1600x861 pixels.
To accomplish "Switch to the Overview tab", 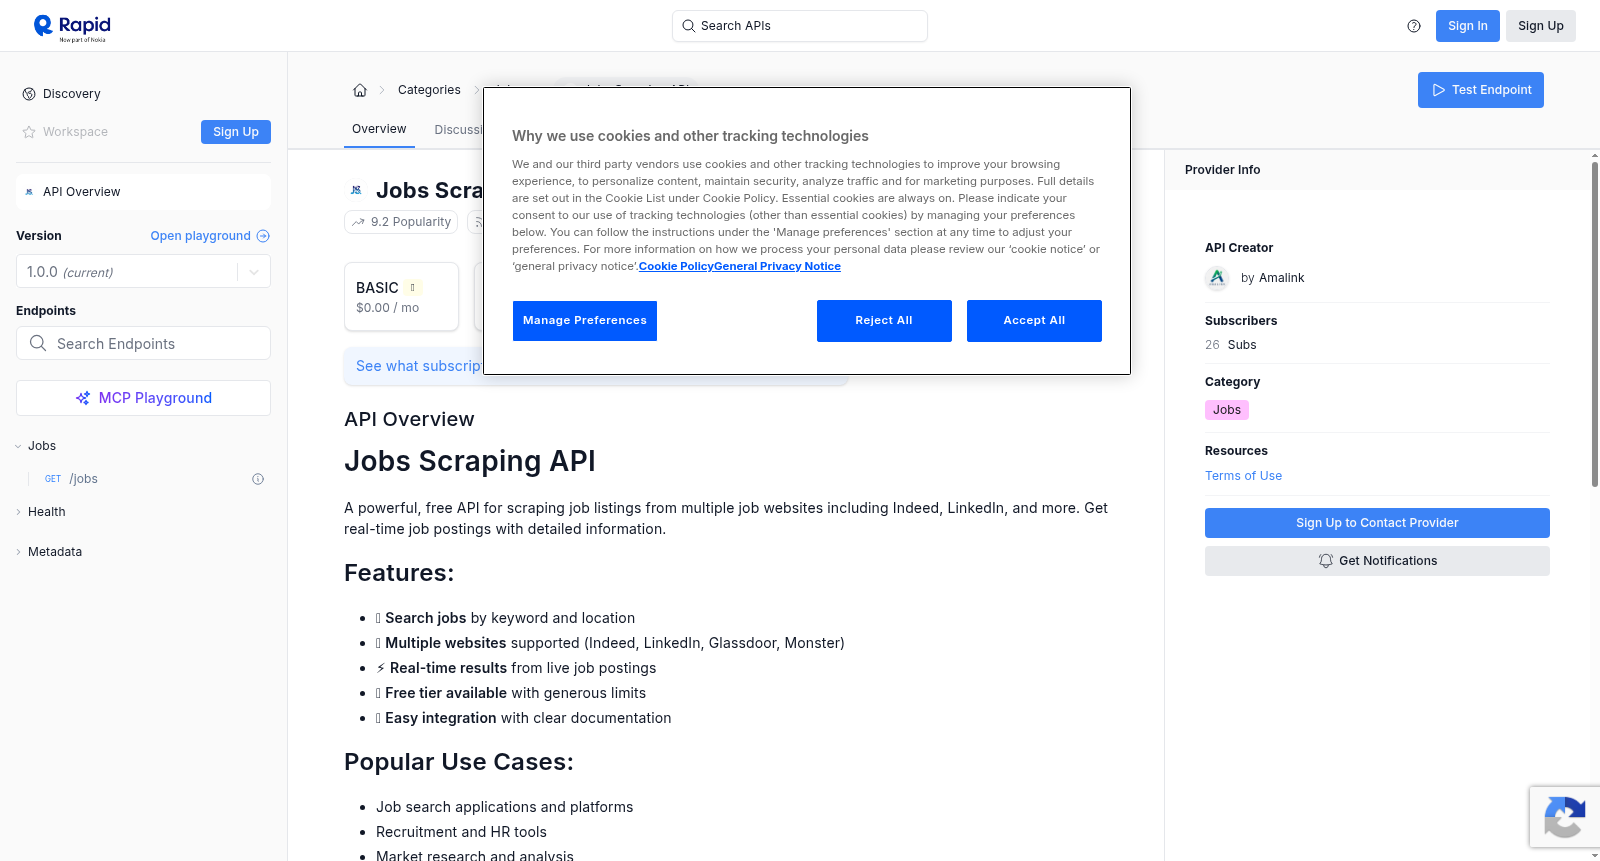I will click(x=379, y=129).
